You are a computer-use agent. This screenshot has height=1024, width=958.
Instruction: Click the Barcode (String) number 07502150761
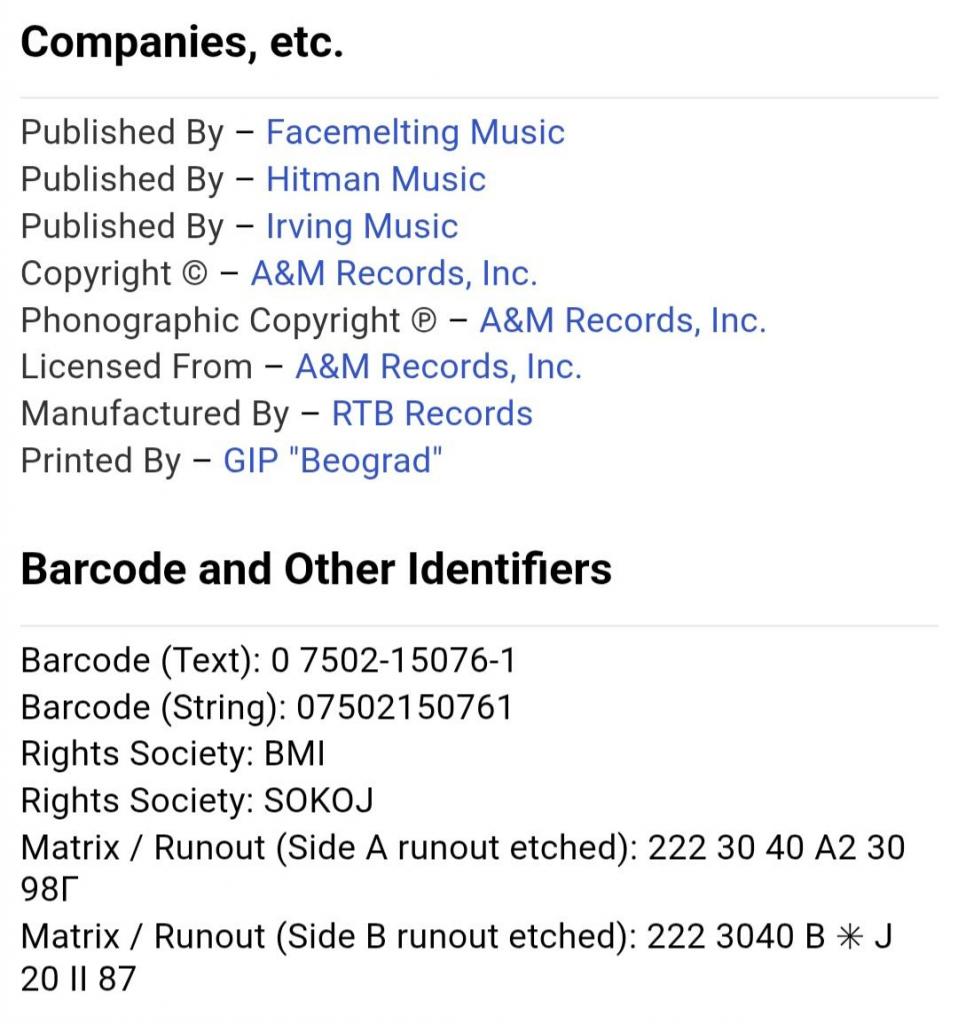pyautogui.click(x=404, y=708)
